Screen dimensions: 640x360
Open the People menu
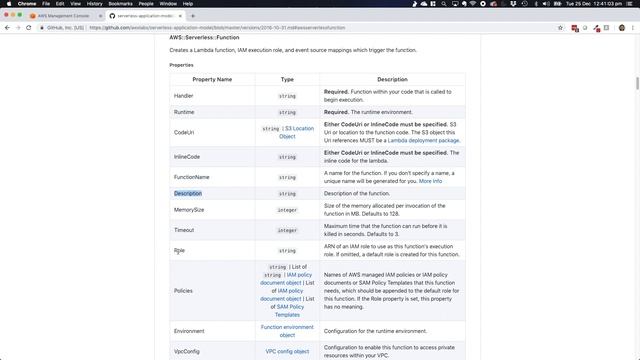pos(146,4)
